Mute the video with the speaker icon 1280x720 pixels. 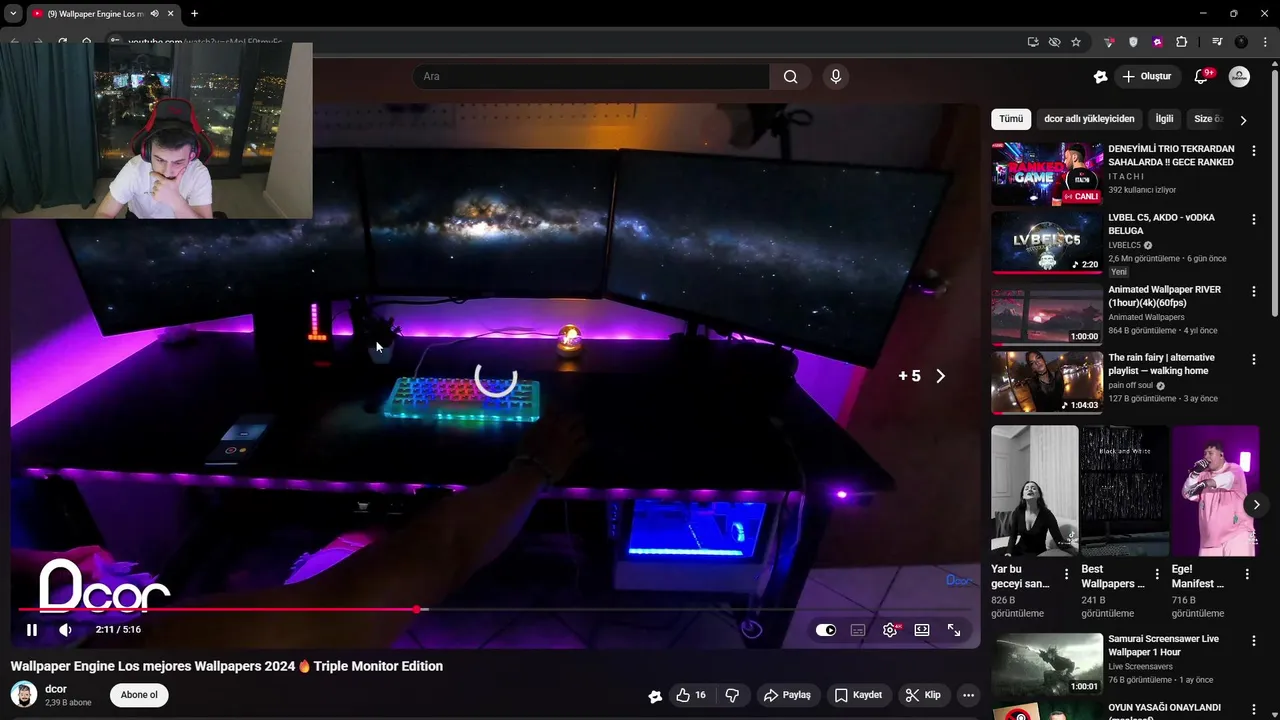[65, 630]
